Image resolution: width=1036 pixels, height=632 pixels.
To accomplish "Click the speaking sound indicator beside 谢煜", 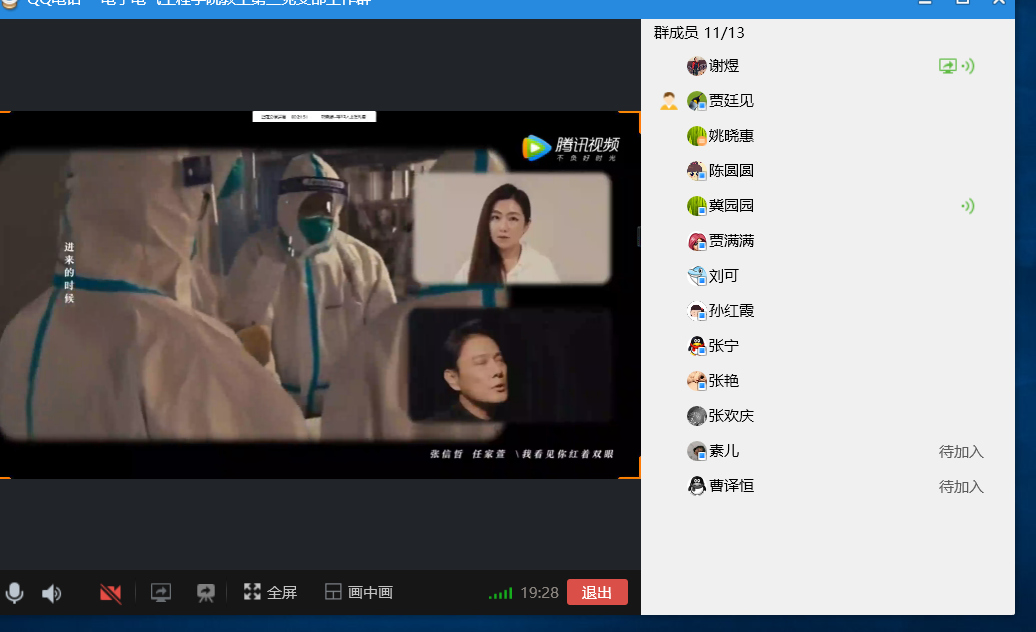I will click(968, 66).
